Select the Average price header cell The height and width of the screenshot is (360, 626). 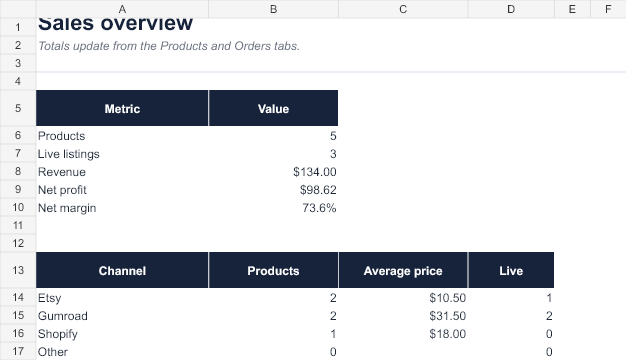coord(403,270)
